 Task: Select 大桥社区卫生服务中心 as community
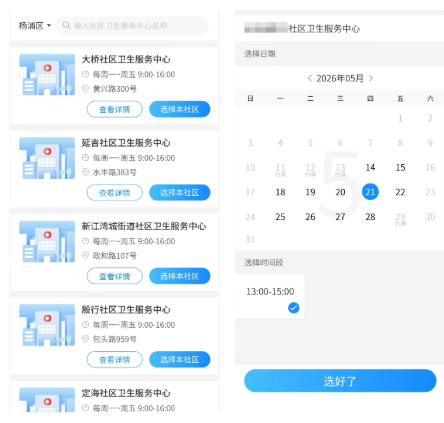180,109
